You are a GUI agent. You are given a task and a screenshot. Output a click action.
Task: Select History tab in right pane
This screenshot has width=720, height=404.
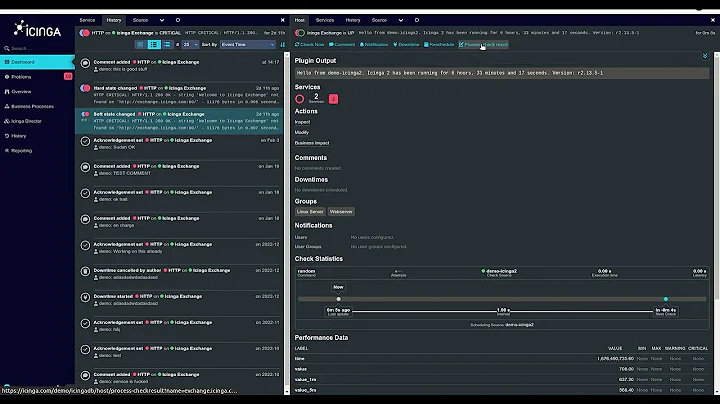click(x=353, y=20)
